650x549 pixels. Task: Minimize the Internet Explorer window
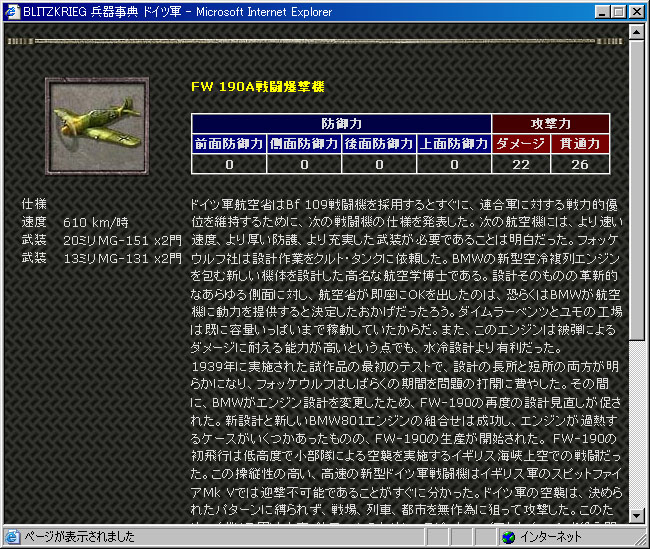603,11
